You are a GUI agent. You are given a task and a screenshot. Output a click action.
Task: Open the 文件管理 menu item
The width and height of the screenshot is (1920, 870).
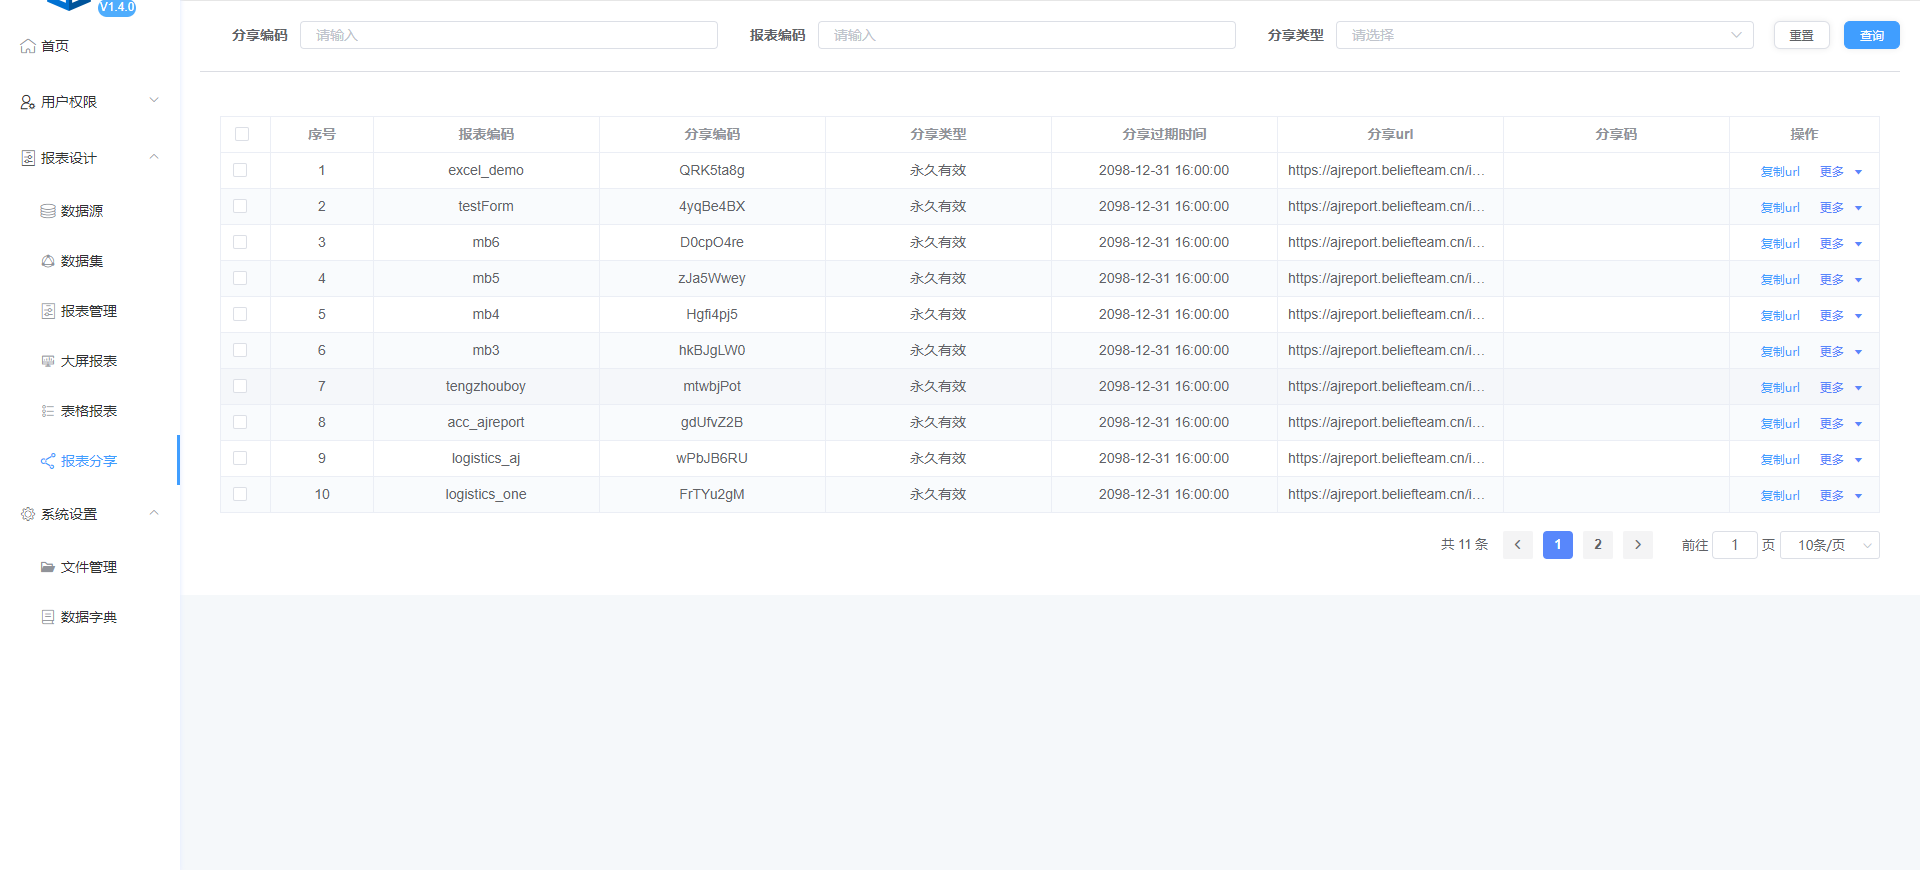tap(90, 567)
